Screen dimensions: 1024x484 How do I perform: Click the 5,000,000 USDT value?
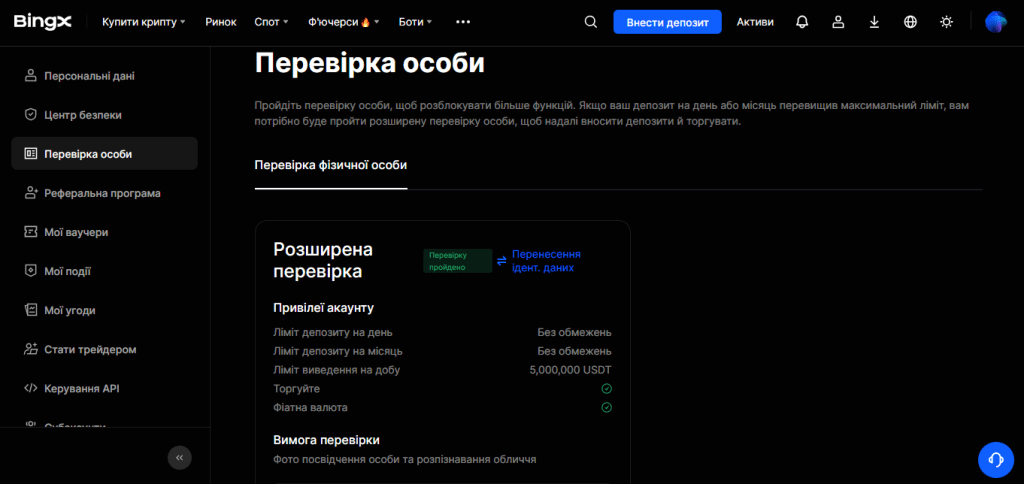tap(571, 370)
